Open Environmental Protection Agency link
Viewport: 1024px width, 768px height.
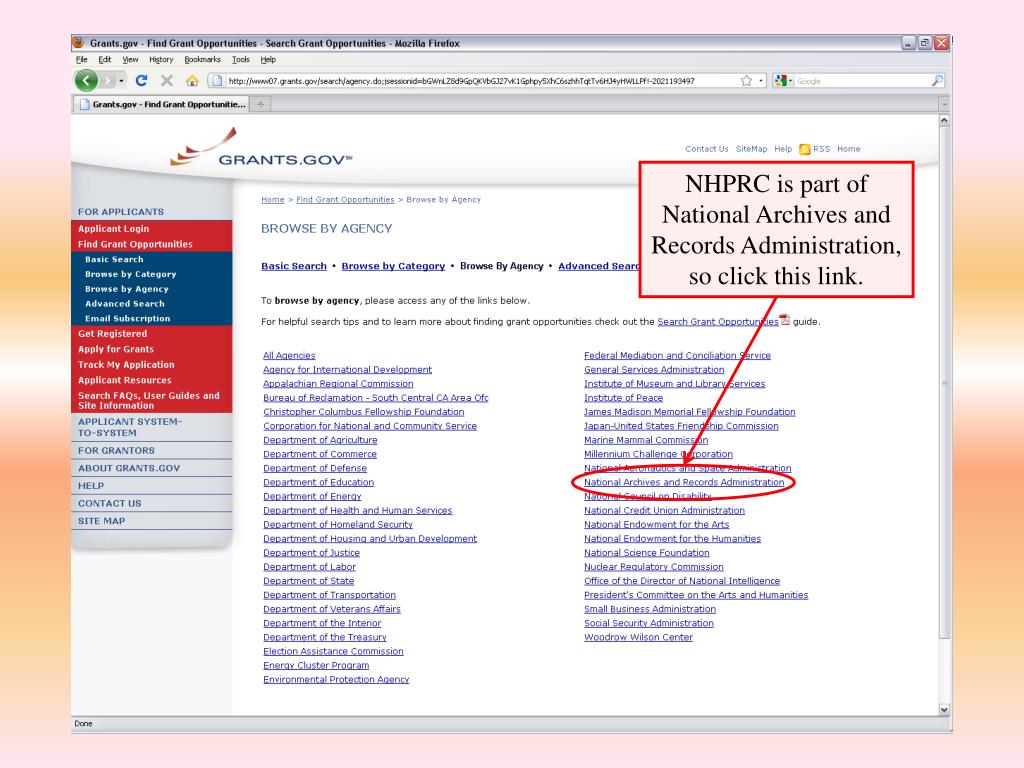click(336, 679)
